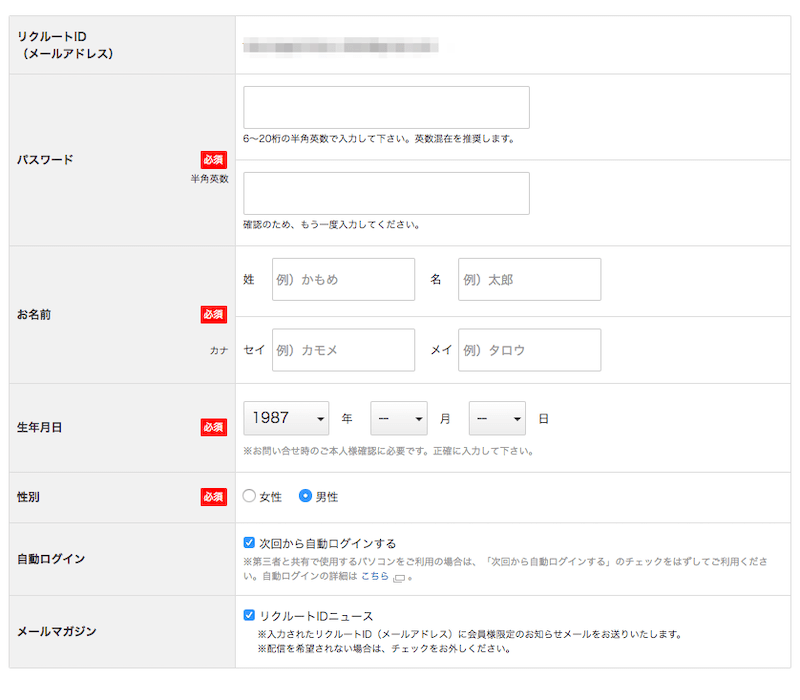
Task: Click the external window icon beside こちら
Action: click(x=399, y=578)
